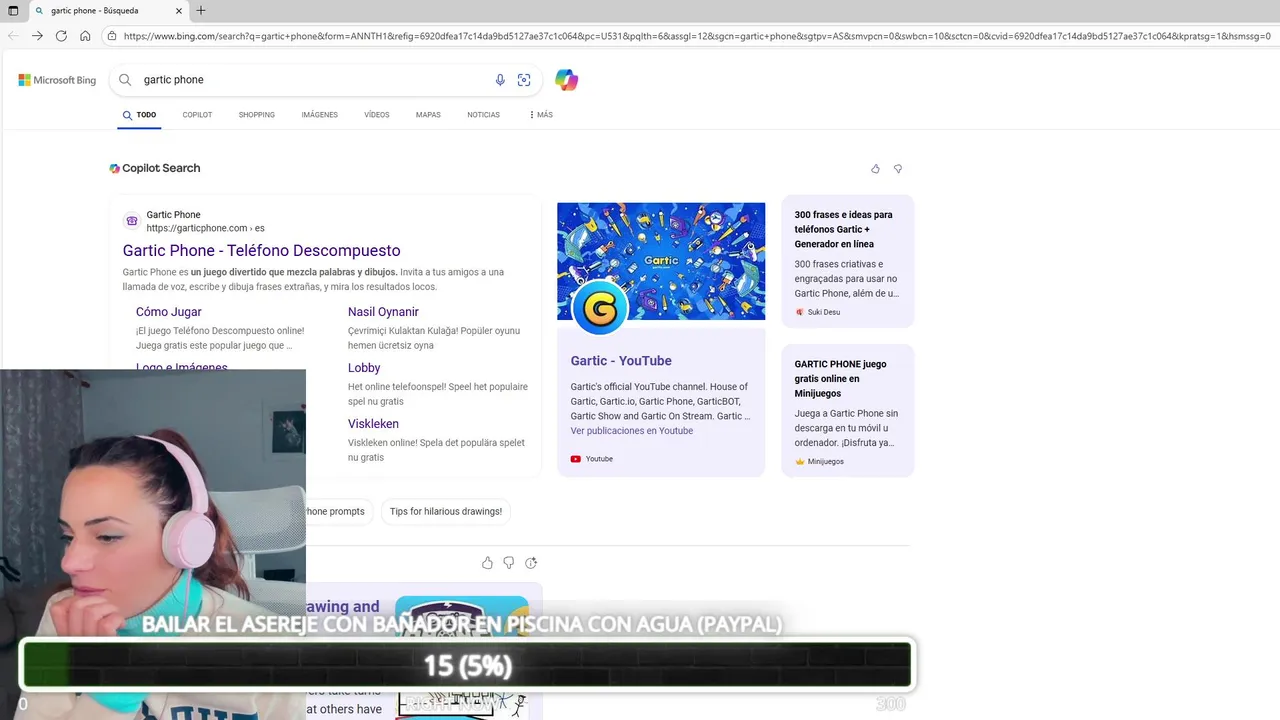Switch to the SHOPPING tab
This screenshot has height=720, width=1280.
(257, 115)
